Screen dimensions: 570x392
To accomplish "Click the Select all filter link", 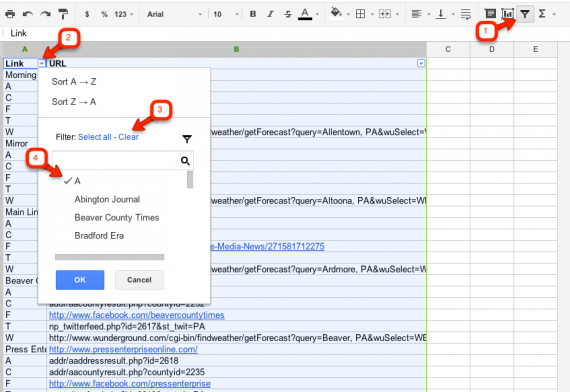I will pos(95,137).
